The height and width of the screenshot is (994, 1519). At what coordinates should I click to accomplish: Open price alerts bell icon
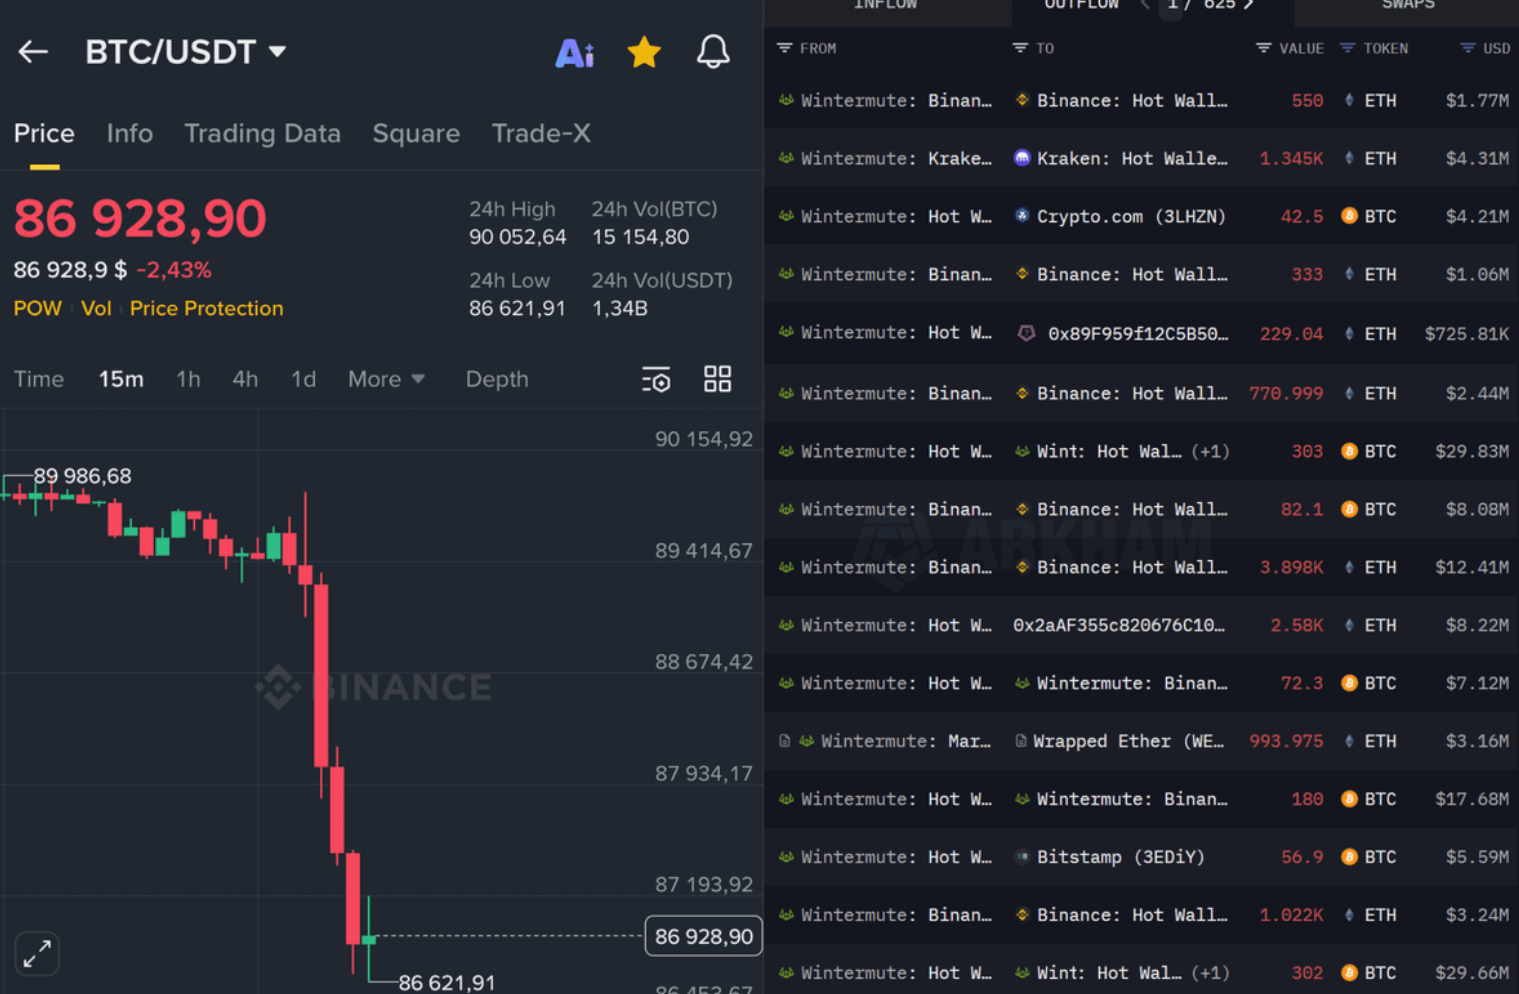point(713,52)
